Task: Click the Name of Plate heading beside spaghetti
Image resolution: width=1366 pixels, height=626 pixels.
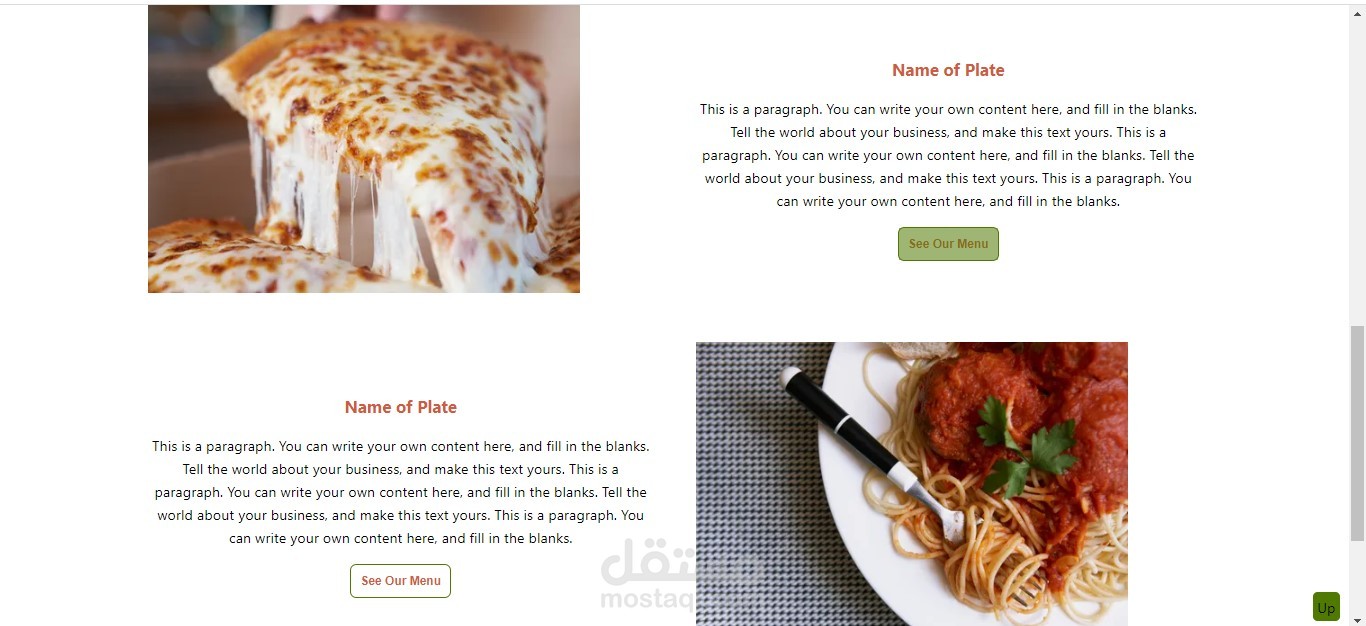Action: (400, 407)
